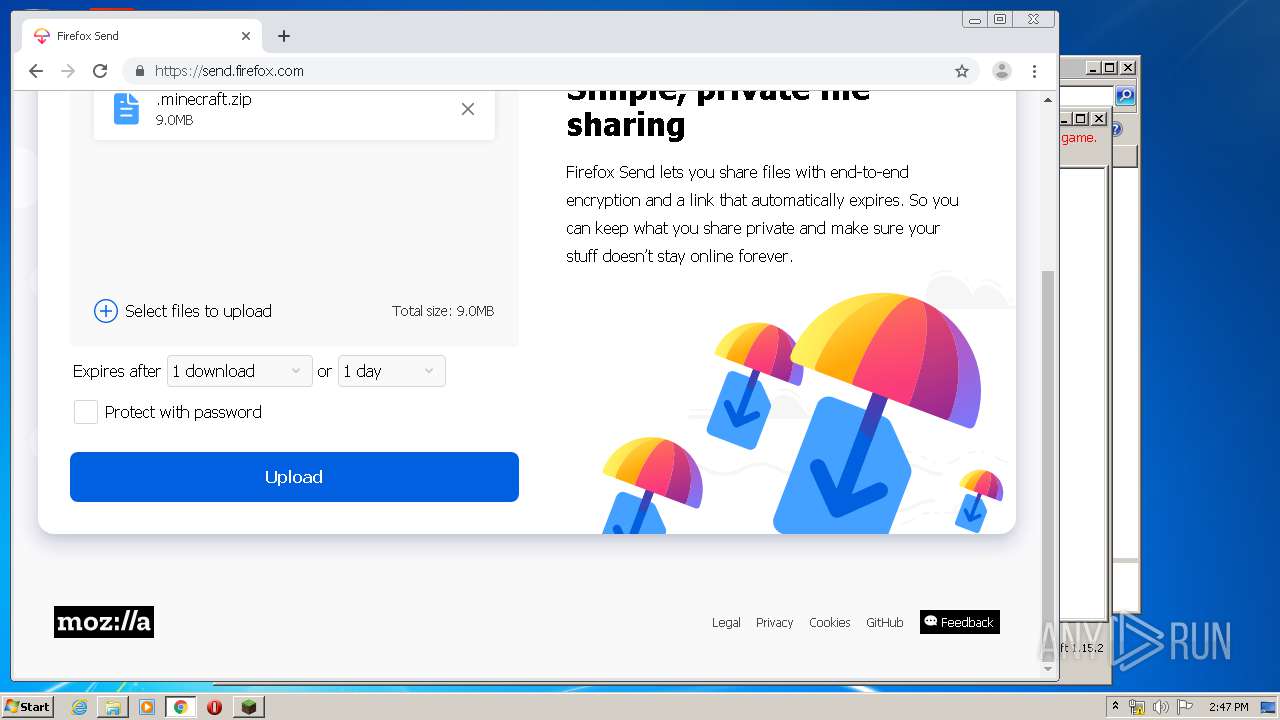Click the Mozilla logo in the footer
The width and height of the screenshot is (1280, 720).
tap(104, 622)
